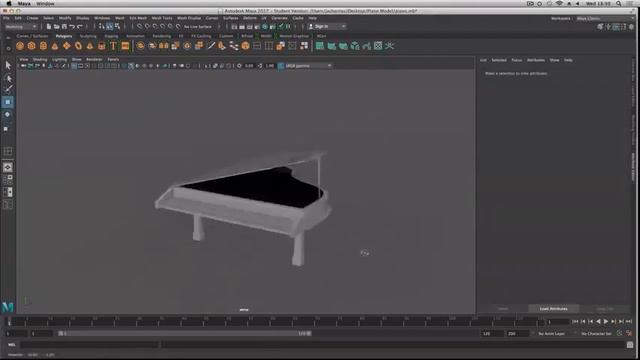The image size is (640, 360).
Task: Click the Multi-Cut knife shelf icon
Action: (211, 46)
